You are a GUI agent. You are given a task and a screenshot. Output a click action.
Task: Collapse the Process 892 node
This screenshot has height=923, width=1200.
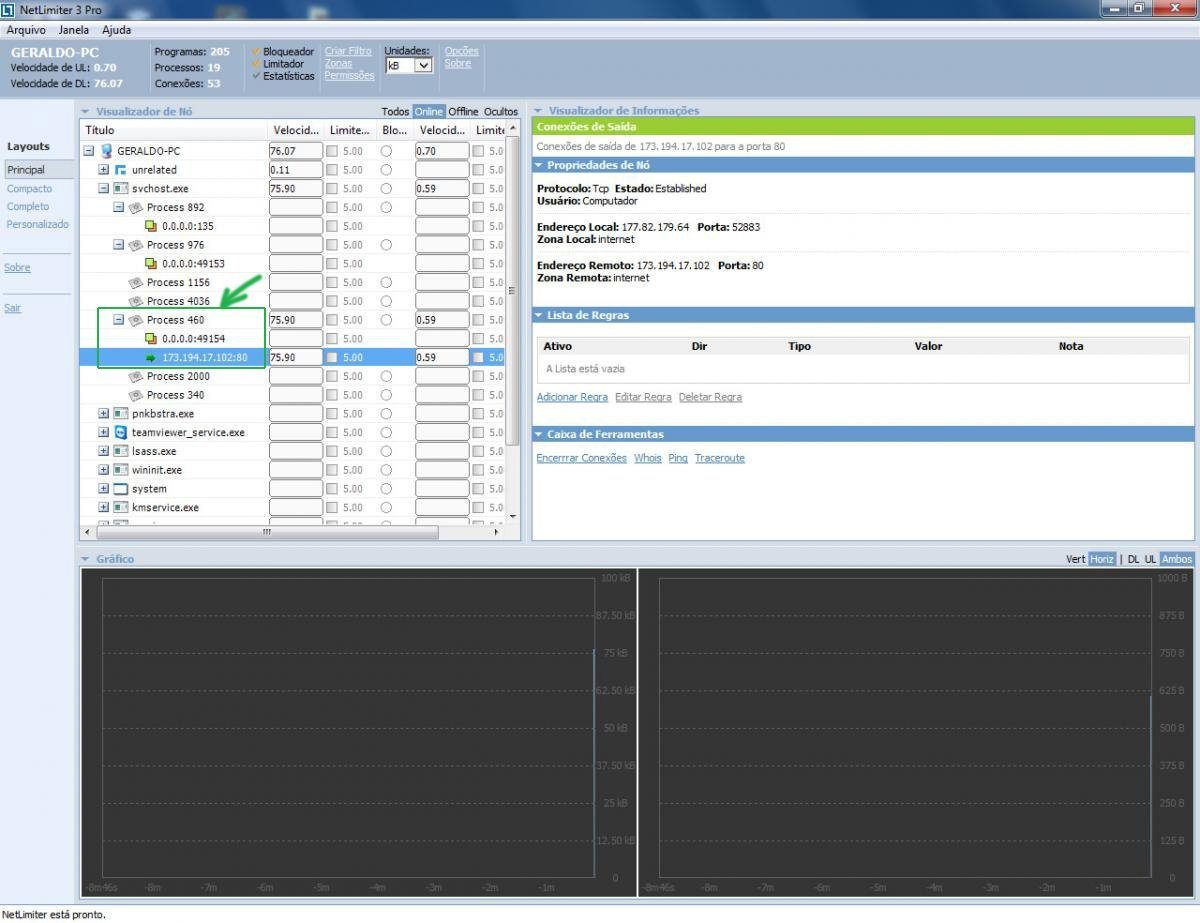coord(118,207)
